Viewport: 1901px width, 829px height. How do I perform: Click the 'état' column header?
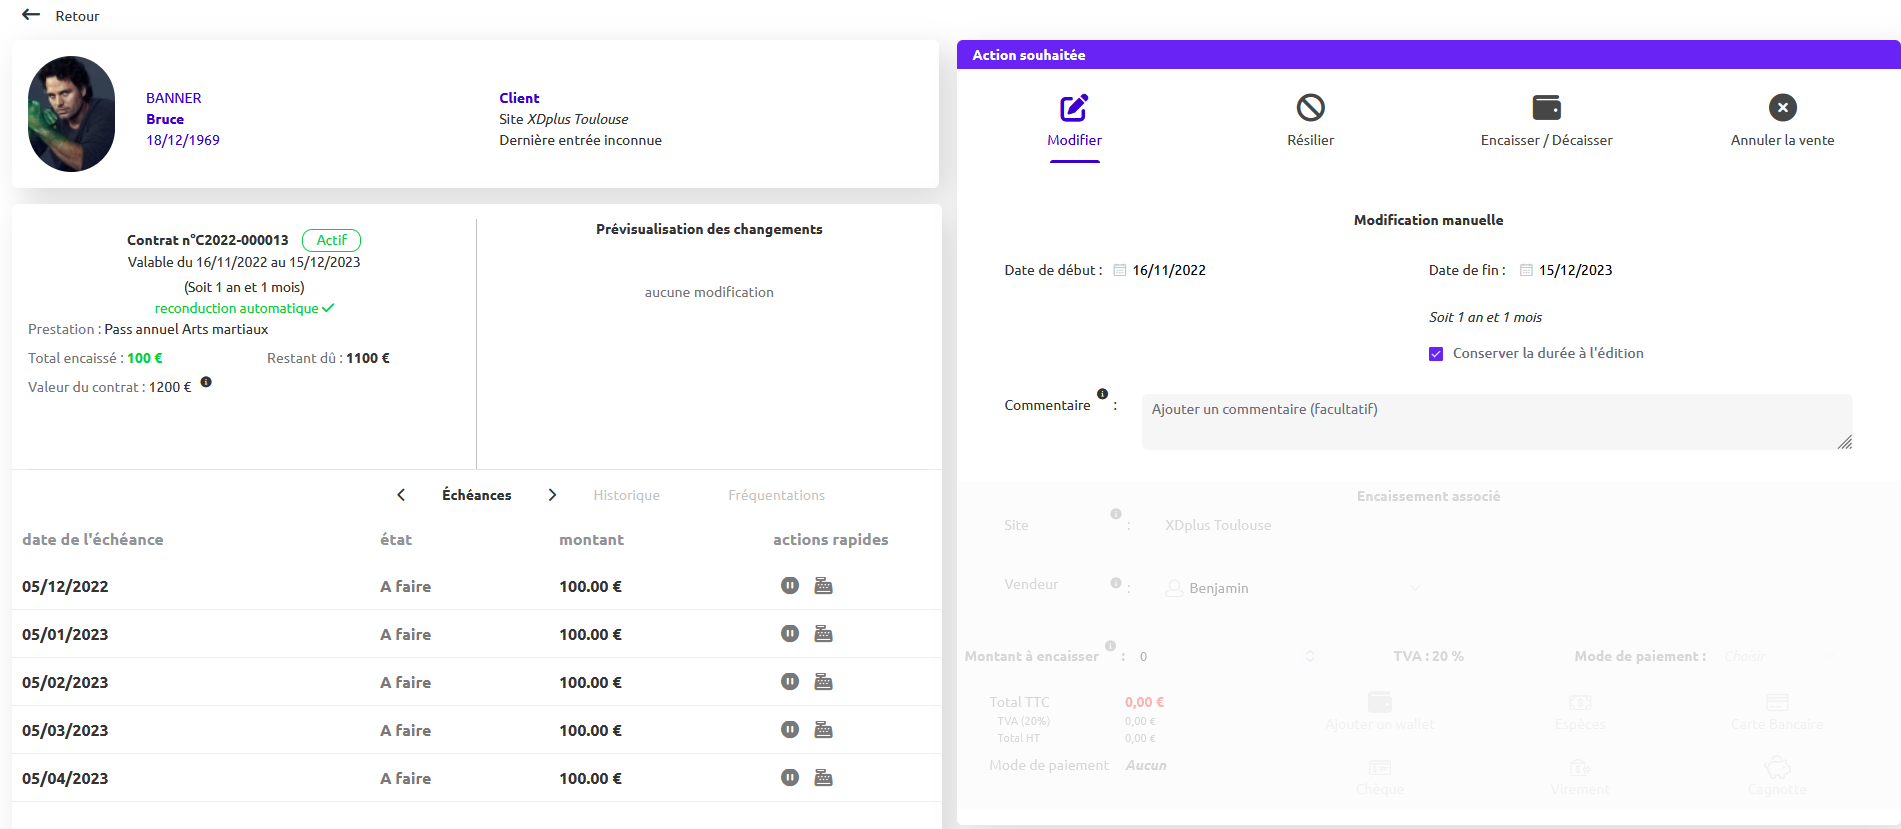pyautogui.click(x=396, y=539)
